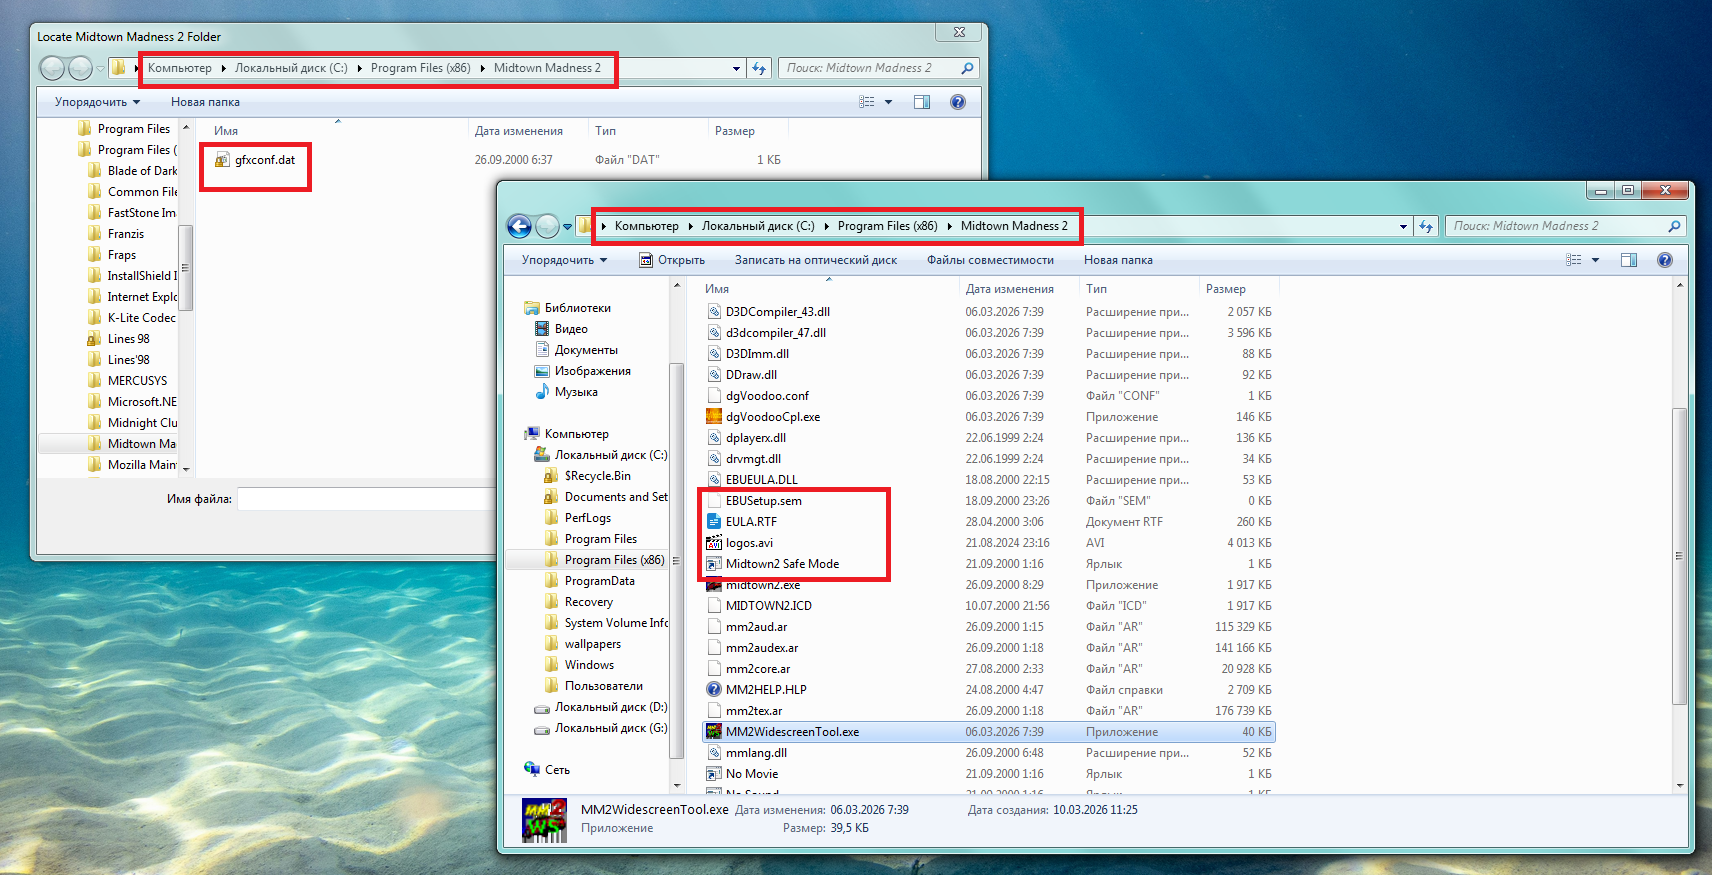Select the file named mm2core.ar
Image resolution: width=1712 pixels, height=875 pixels.
(x=758, y=669)
